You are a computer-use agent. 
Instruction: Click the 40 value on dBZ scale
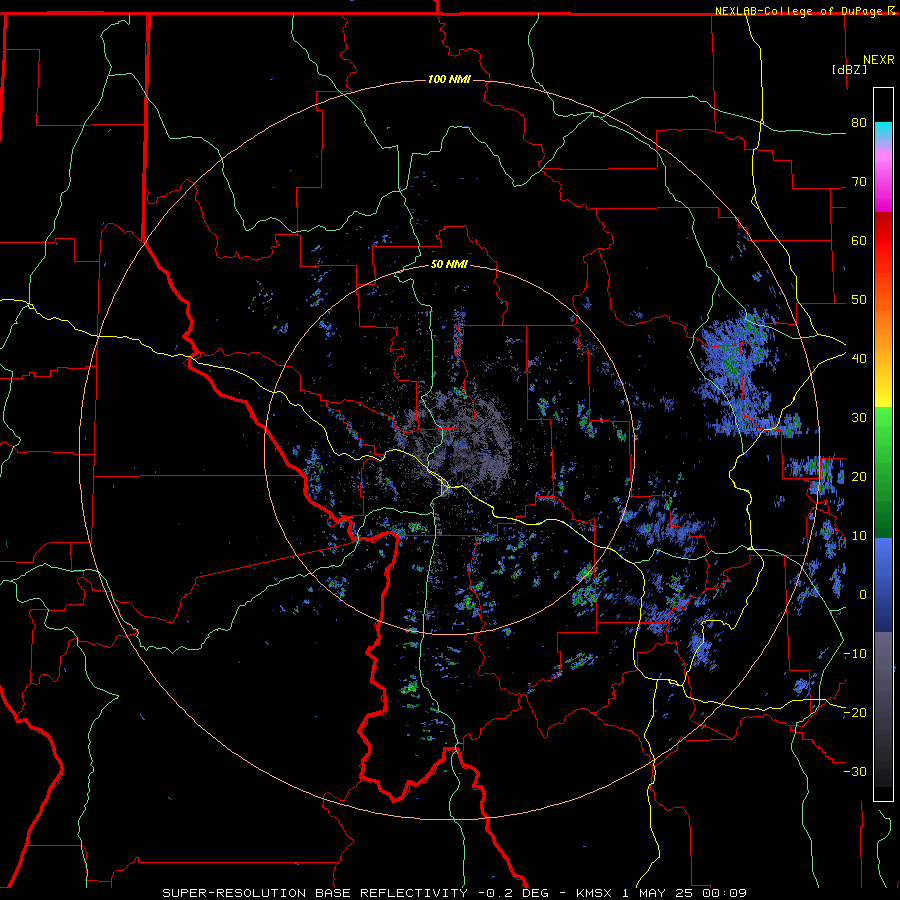coord(859,358)
